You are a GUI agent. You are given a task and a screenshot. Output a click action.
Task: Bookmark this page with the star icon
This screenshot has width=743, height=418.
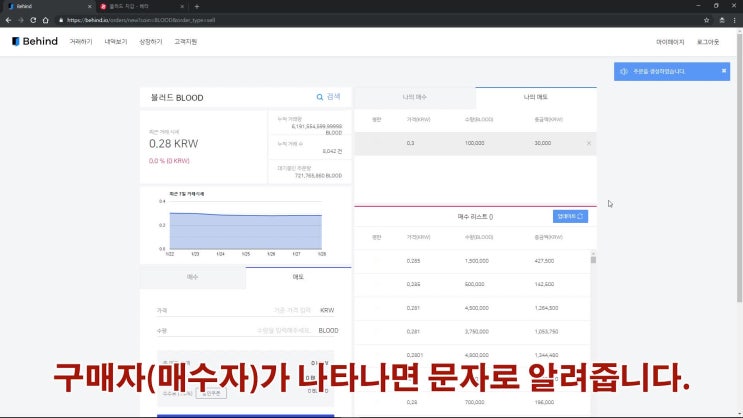(x=707, y=20)
